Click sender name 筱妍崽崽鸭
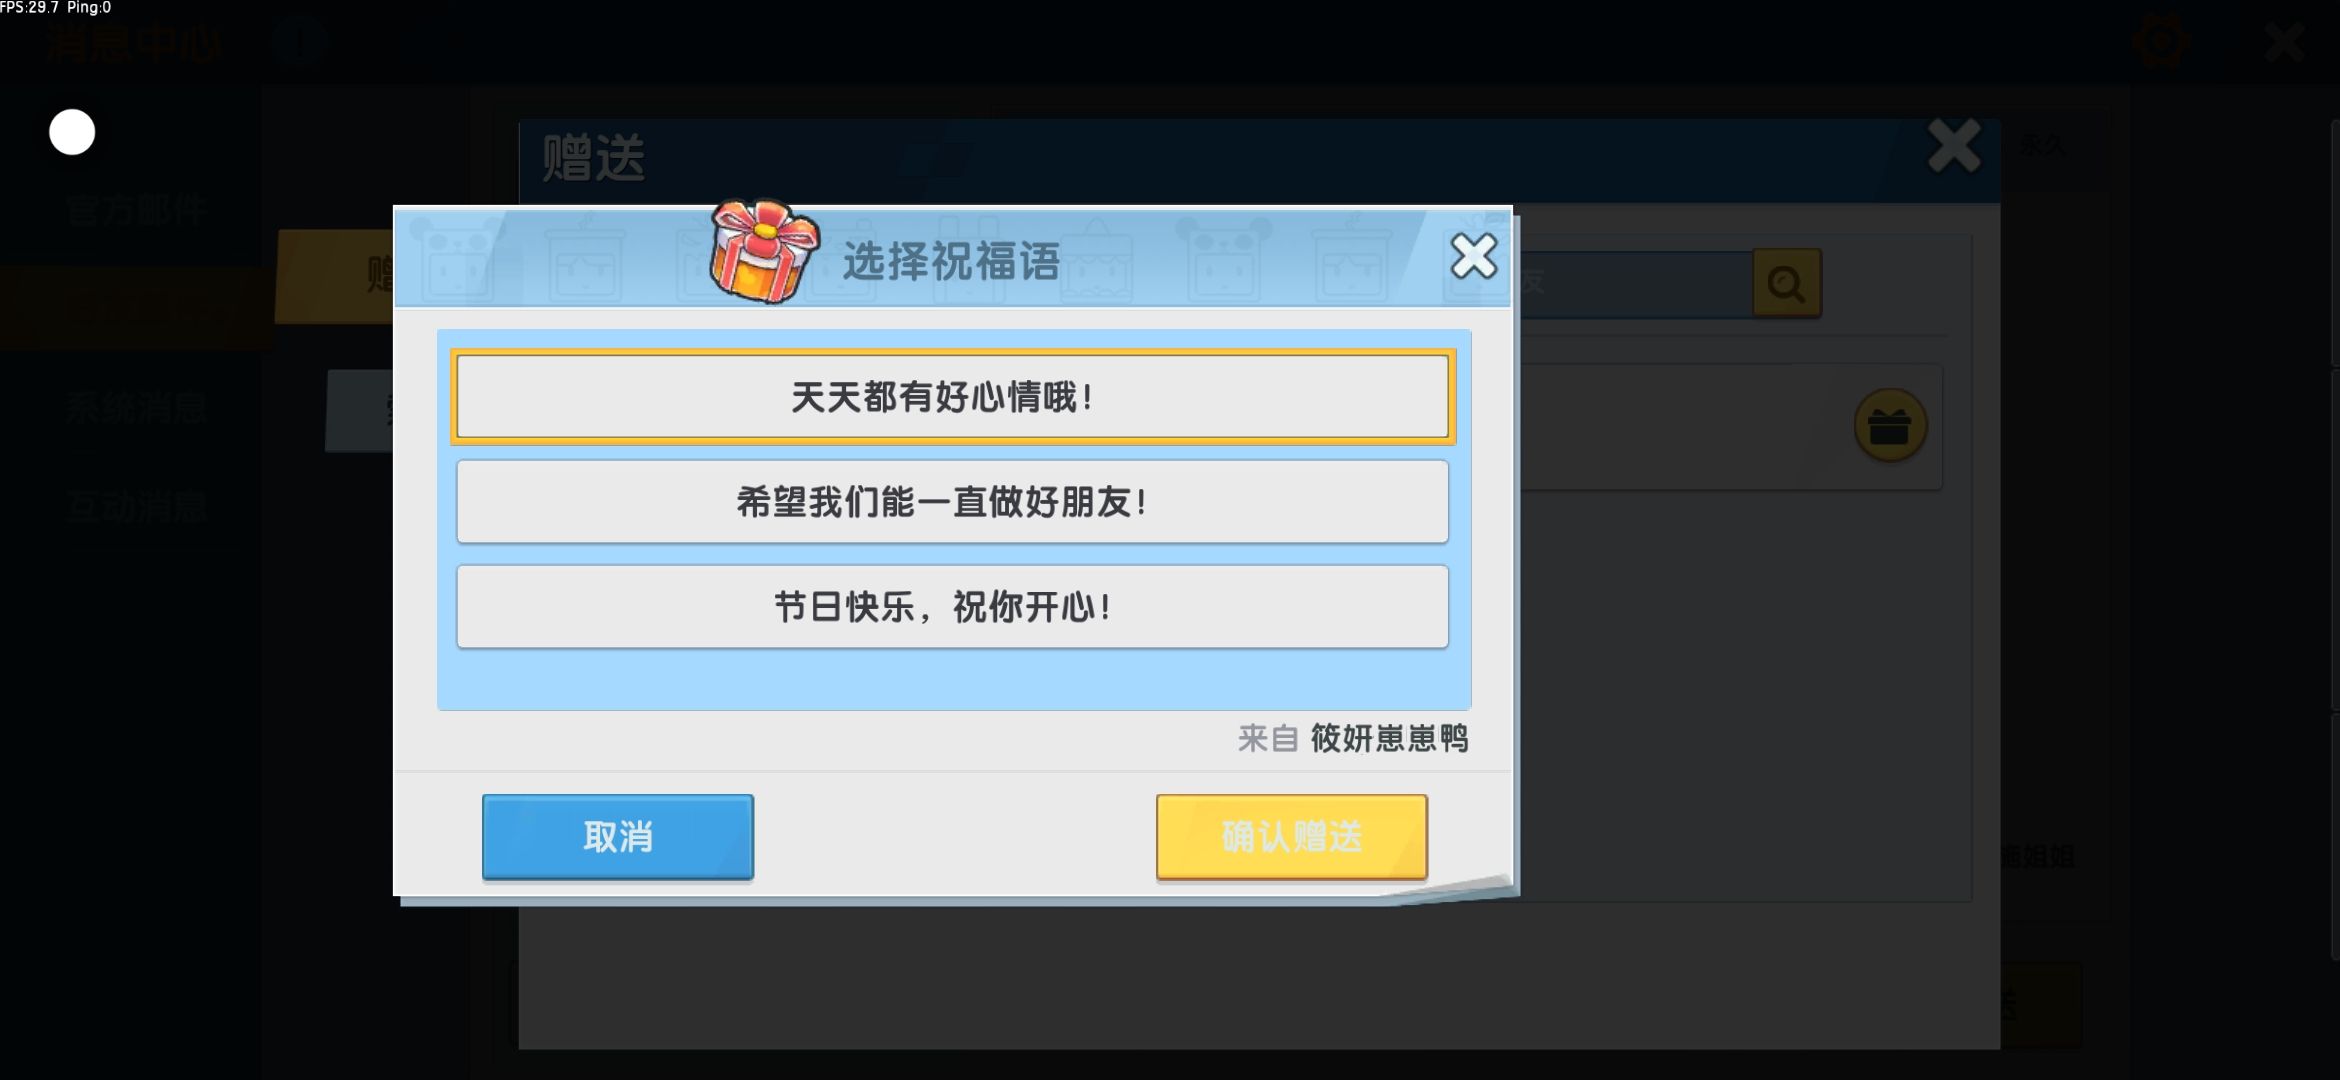Image resolution: width=2340 pixels, height=1080 pixels. click(x=1389, y=739)
